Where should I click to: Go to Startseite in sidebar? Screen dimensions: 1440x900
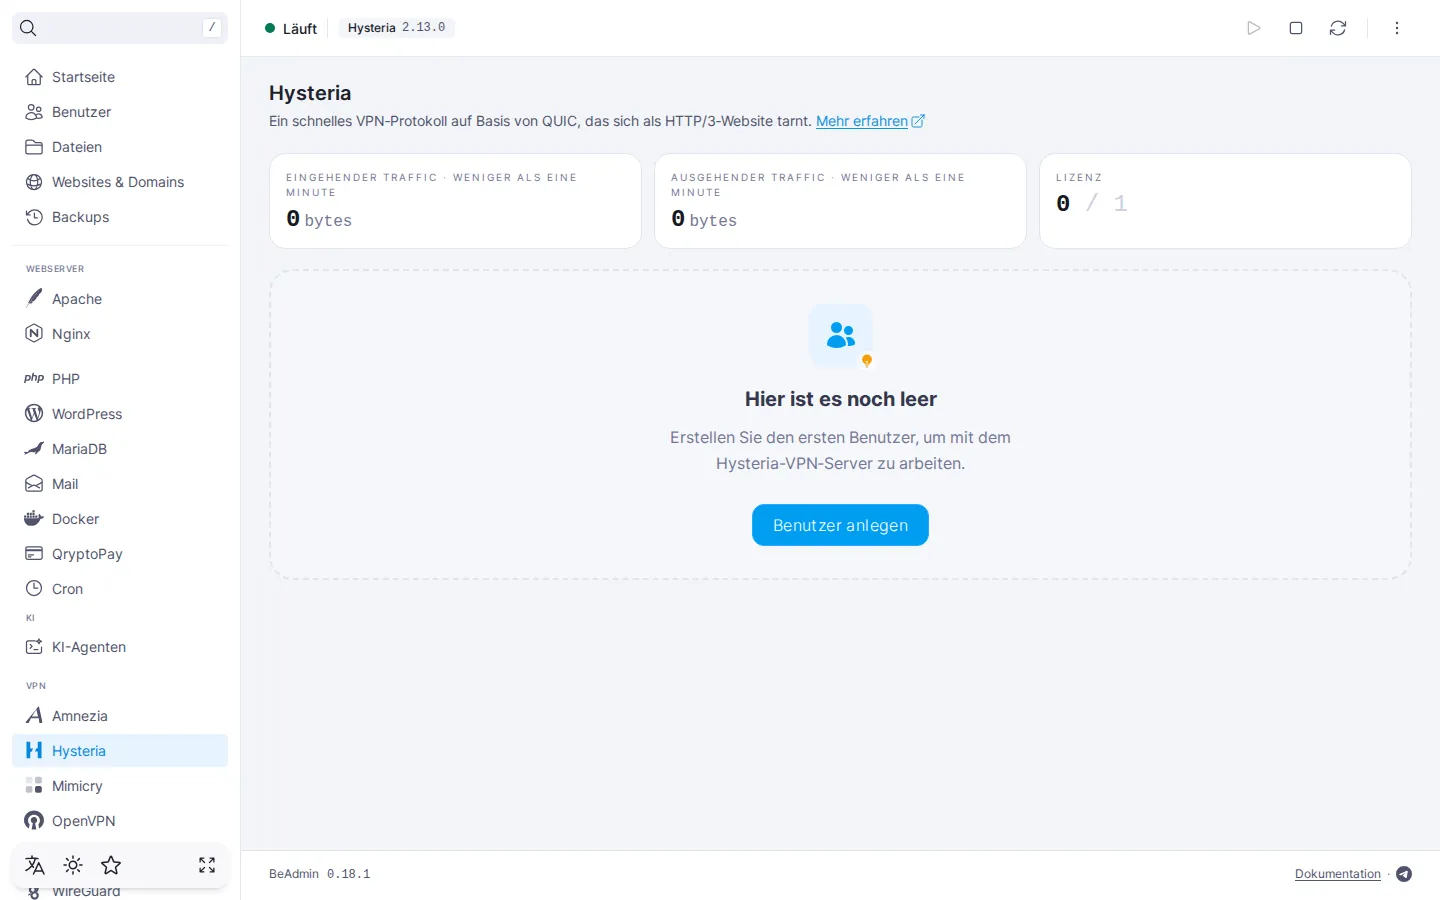pyautogui.click(x=120, y=77)
